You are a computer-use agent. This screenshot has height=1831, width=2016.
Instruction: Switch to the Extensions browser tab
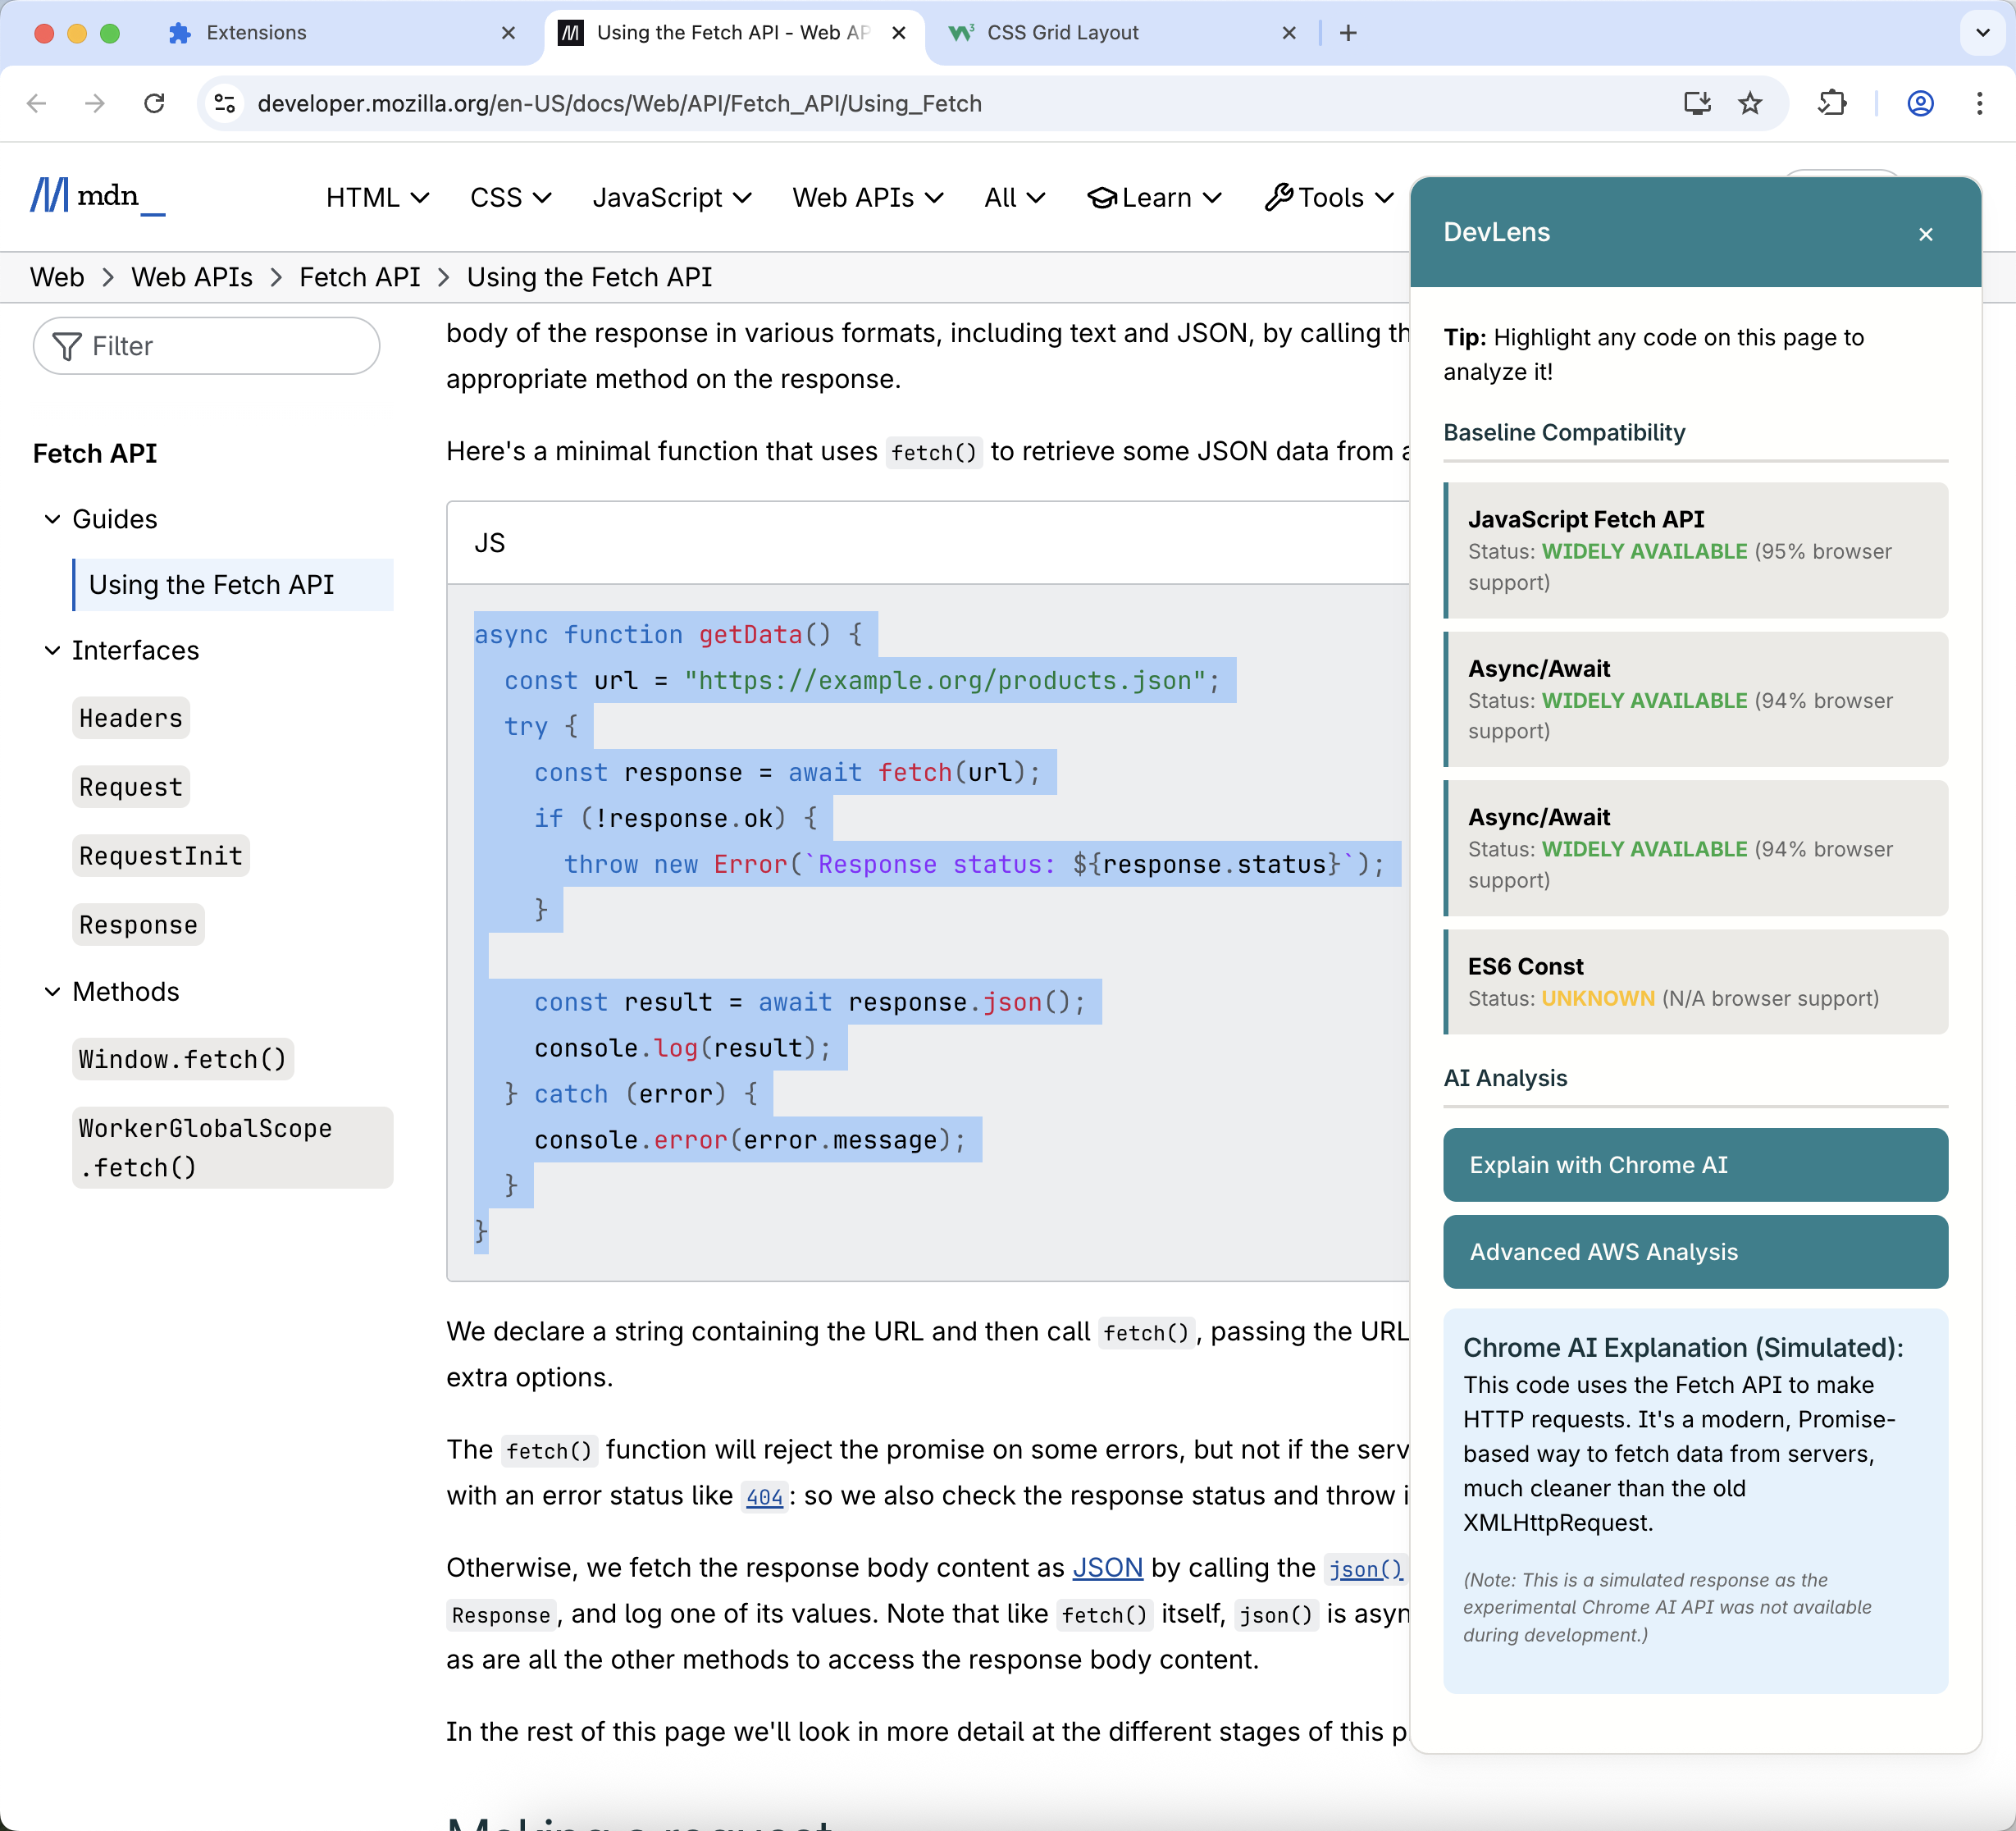pyautogui.click(x=256, y=33)
